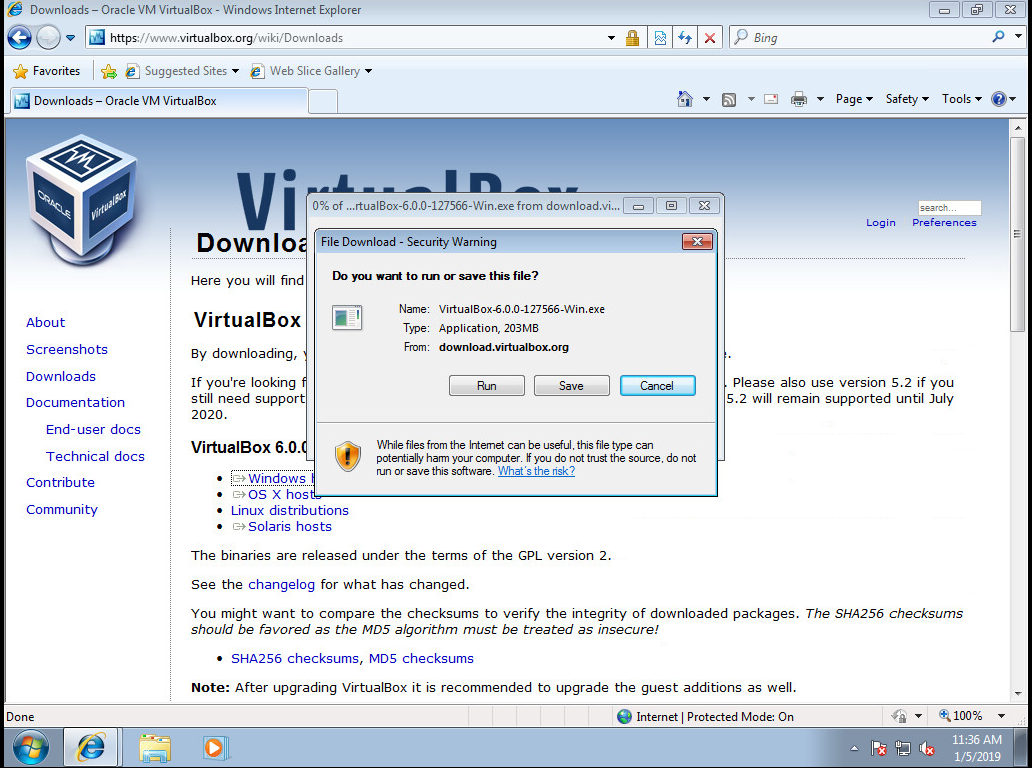Image resolution: width=1032 pixels, height=768 pixels.
Task: Click the yellow security shield icon
Action: (x=348, y=456)
